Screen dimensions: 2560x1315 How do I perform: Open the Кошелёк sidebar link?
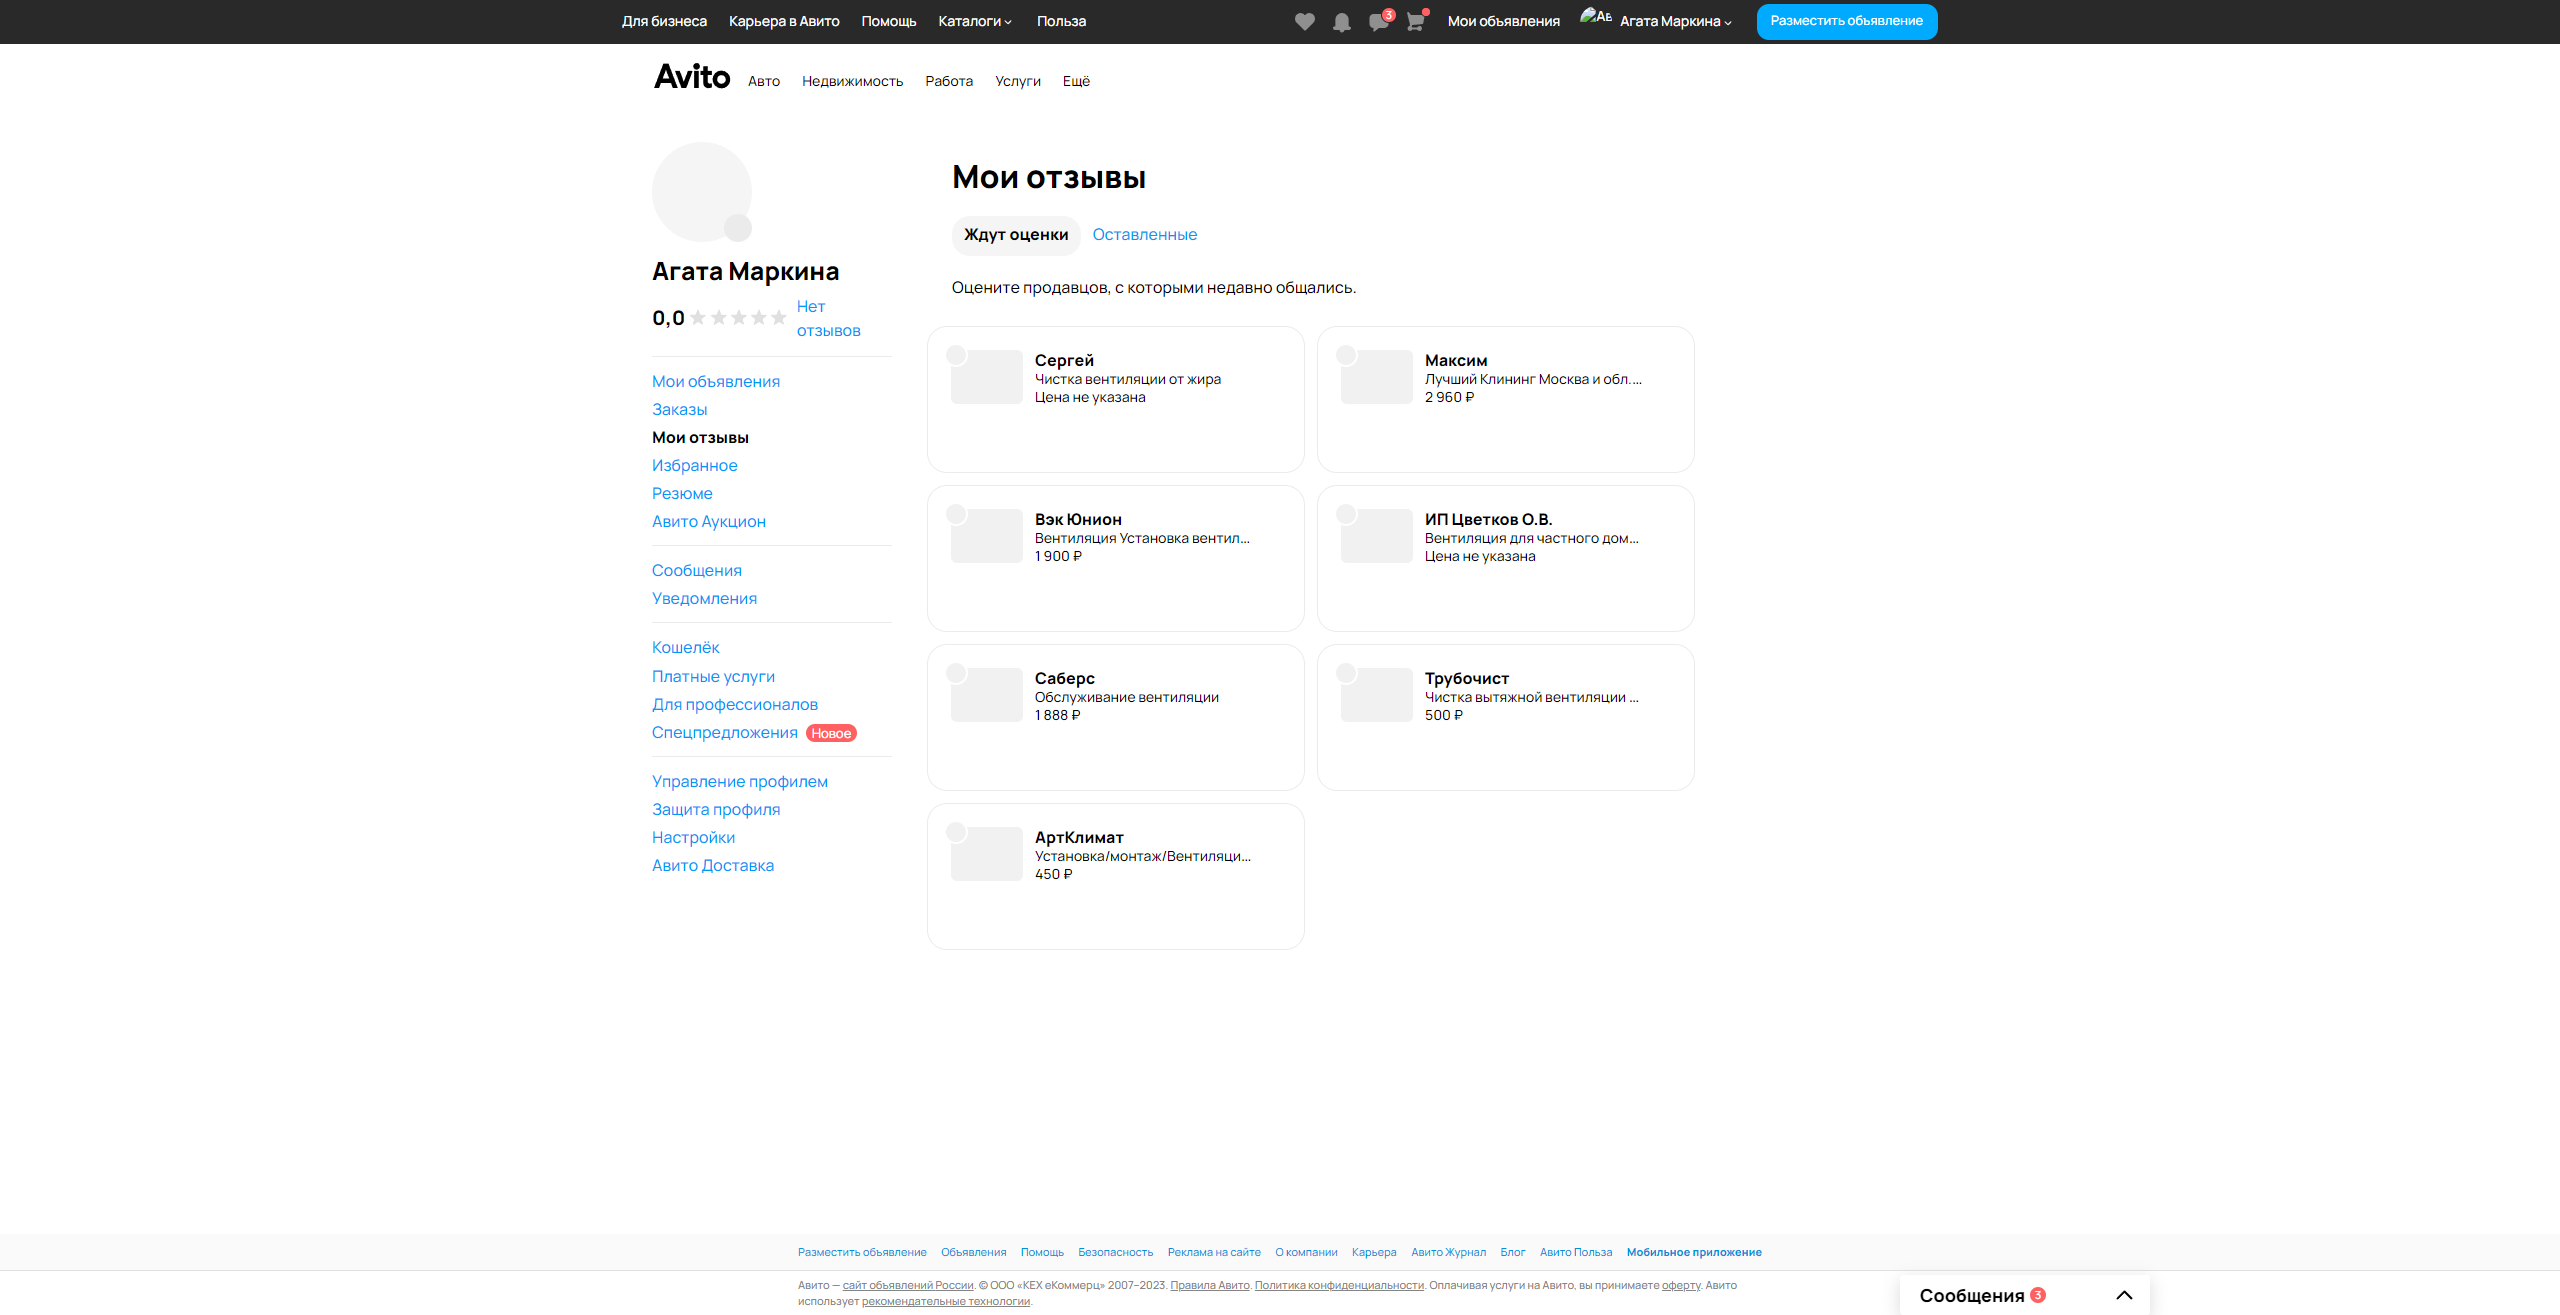coord(685,647)
